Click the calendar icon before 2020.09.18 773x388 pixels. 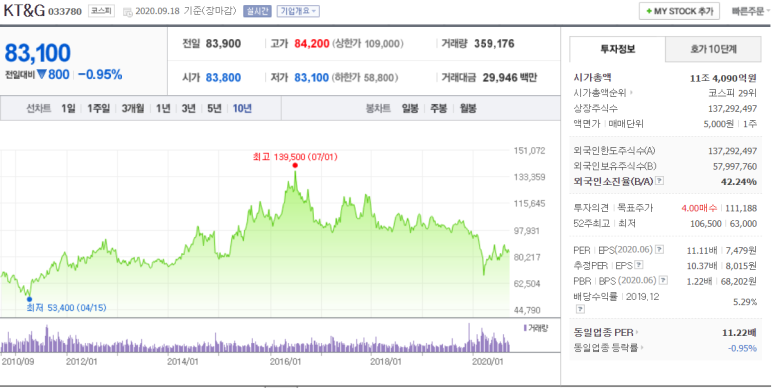127,11
